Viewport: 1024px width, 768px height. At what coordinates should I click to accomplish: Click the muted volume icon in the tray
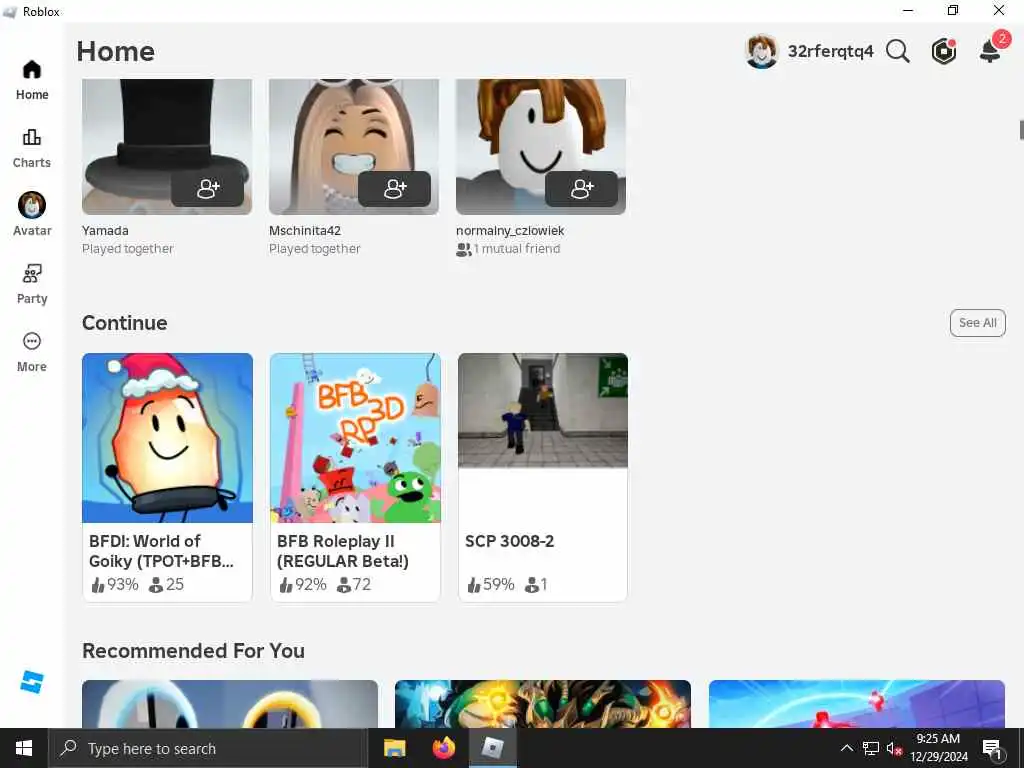(x=894, y=749)
